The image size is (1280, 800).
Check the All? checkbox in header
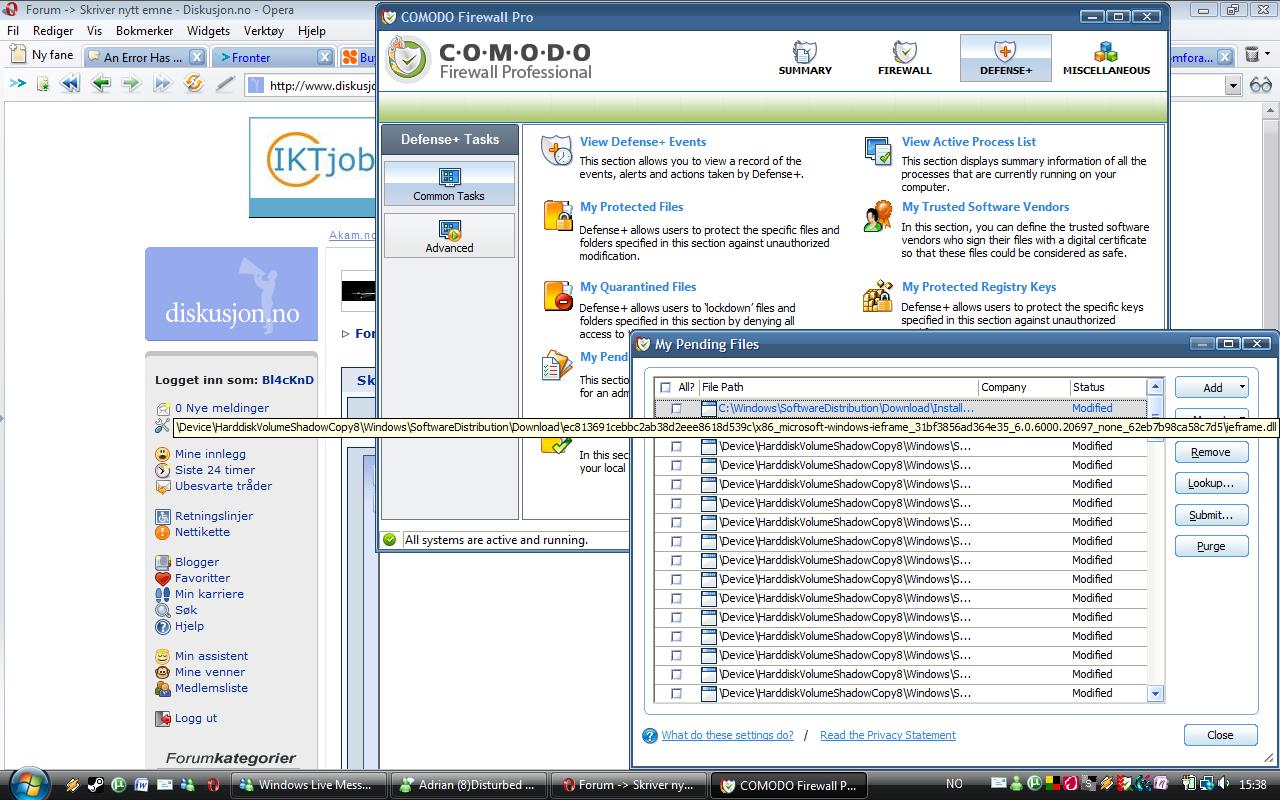point(666,388)
